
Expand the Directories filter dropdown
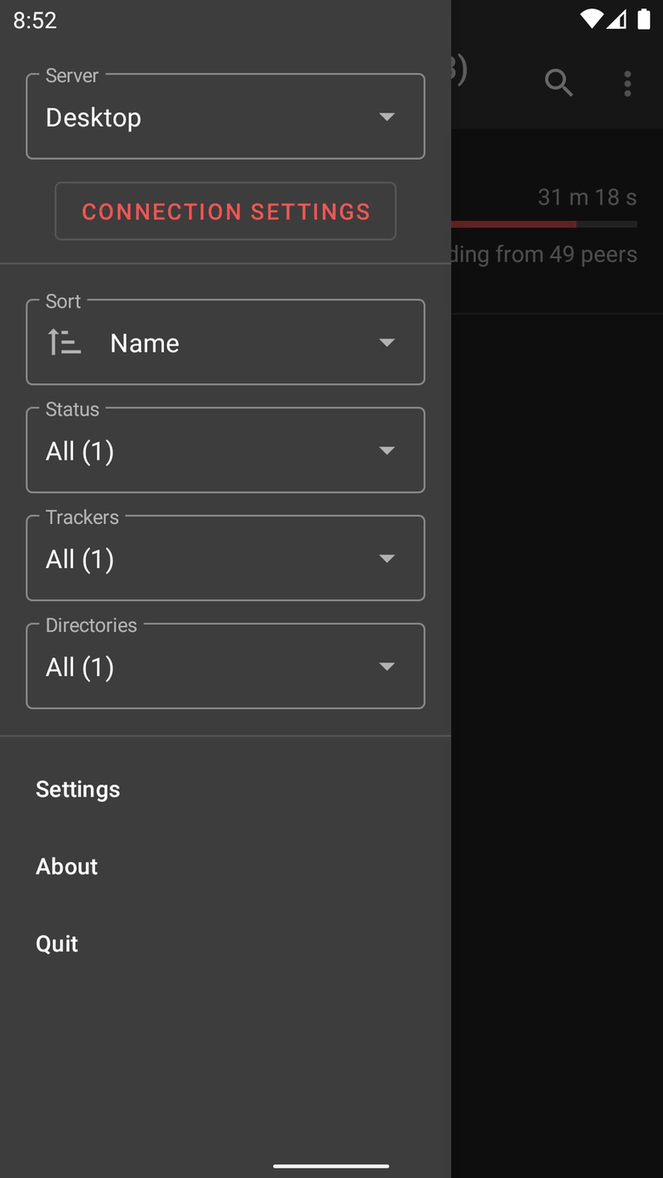coord(225,666)
